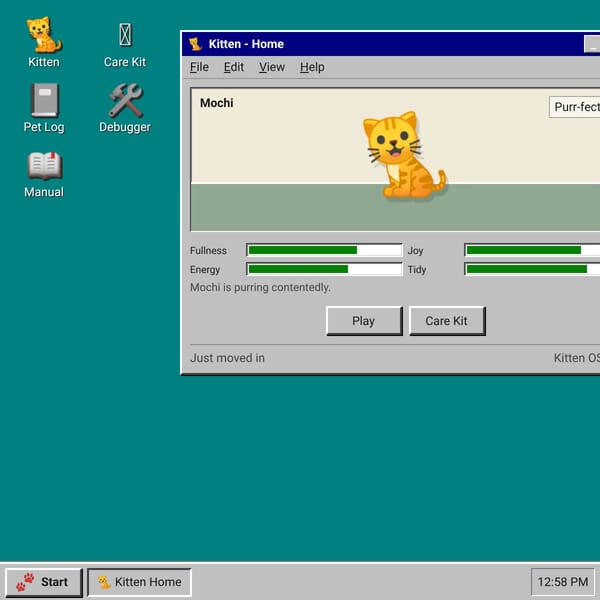Screen dimensions: 600x600
Task: Pet Mochi the kitten in the room
Action: tap(404, 155)
